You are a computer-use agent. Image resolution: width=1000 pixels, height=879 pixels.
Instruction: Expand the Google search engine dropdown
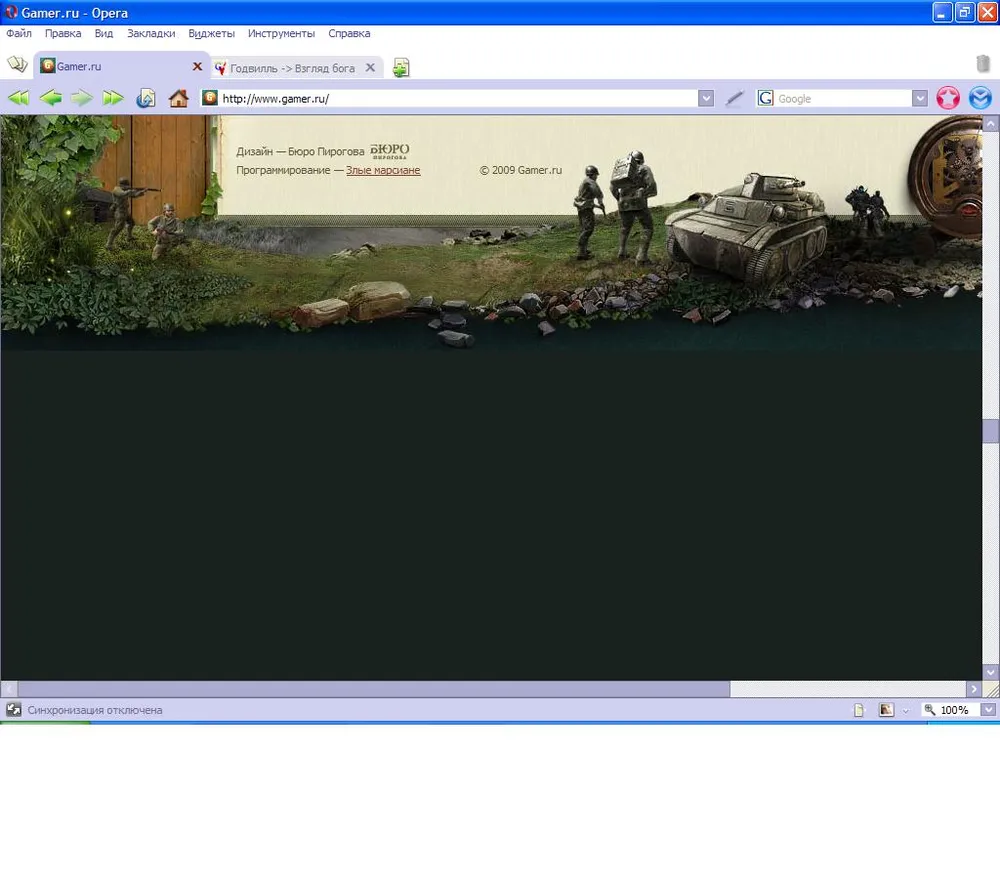pos(920,98)
